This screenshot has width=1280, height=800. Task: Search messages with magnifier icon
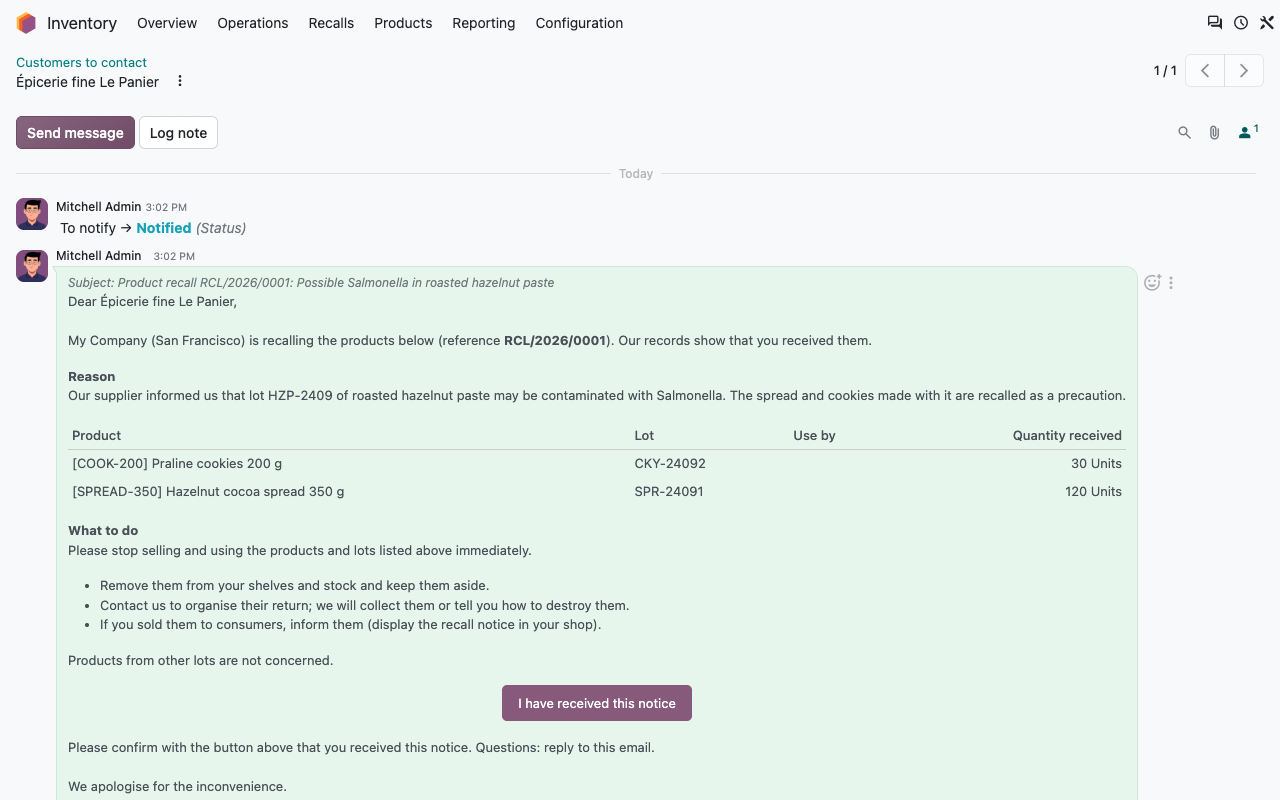pyautogui.click(x=1184, y=132)
